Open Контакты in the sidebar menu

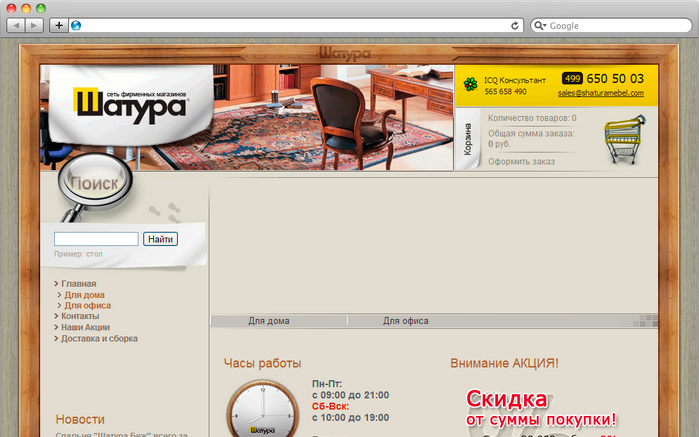point(80,316)
